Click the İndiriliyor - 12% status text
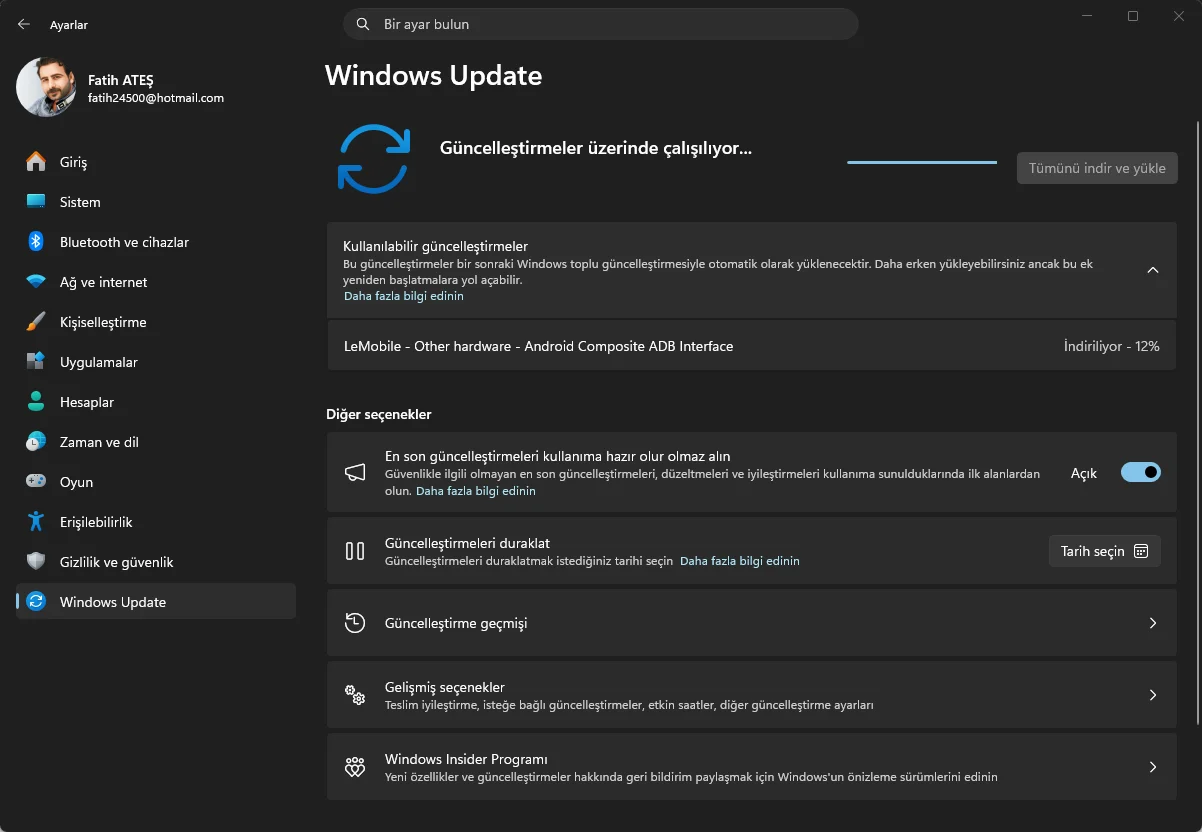Image resolution: width=1202 pixels, height=832 pixels. [x=1112, y=346]
